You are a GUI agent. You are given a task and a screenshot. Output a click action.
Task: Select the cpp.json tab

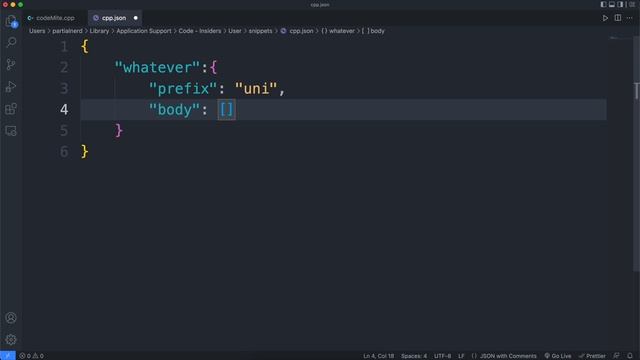click(114, 18)
